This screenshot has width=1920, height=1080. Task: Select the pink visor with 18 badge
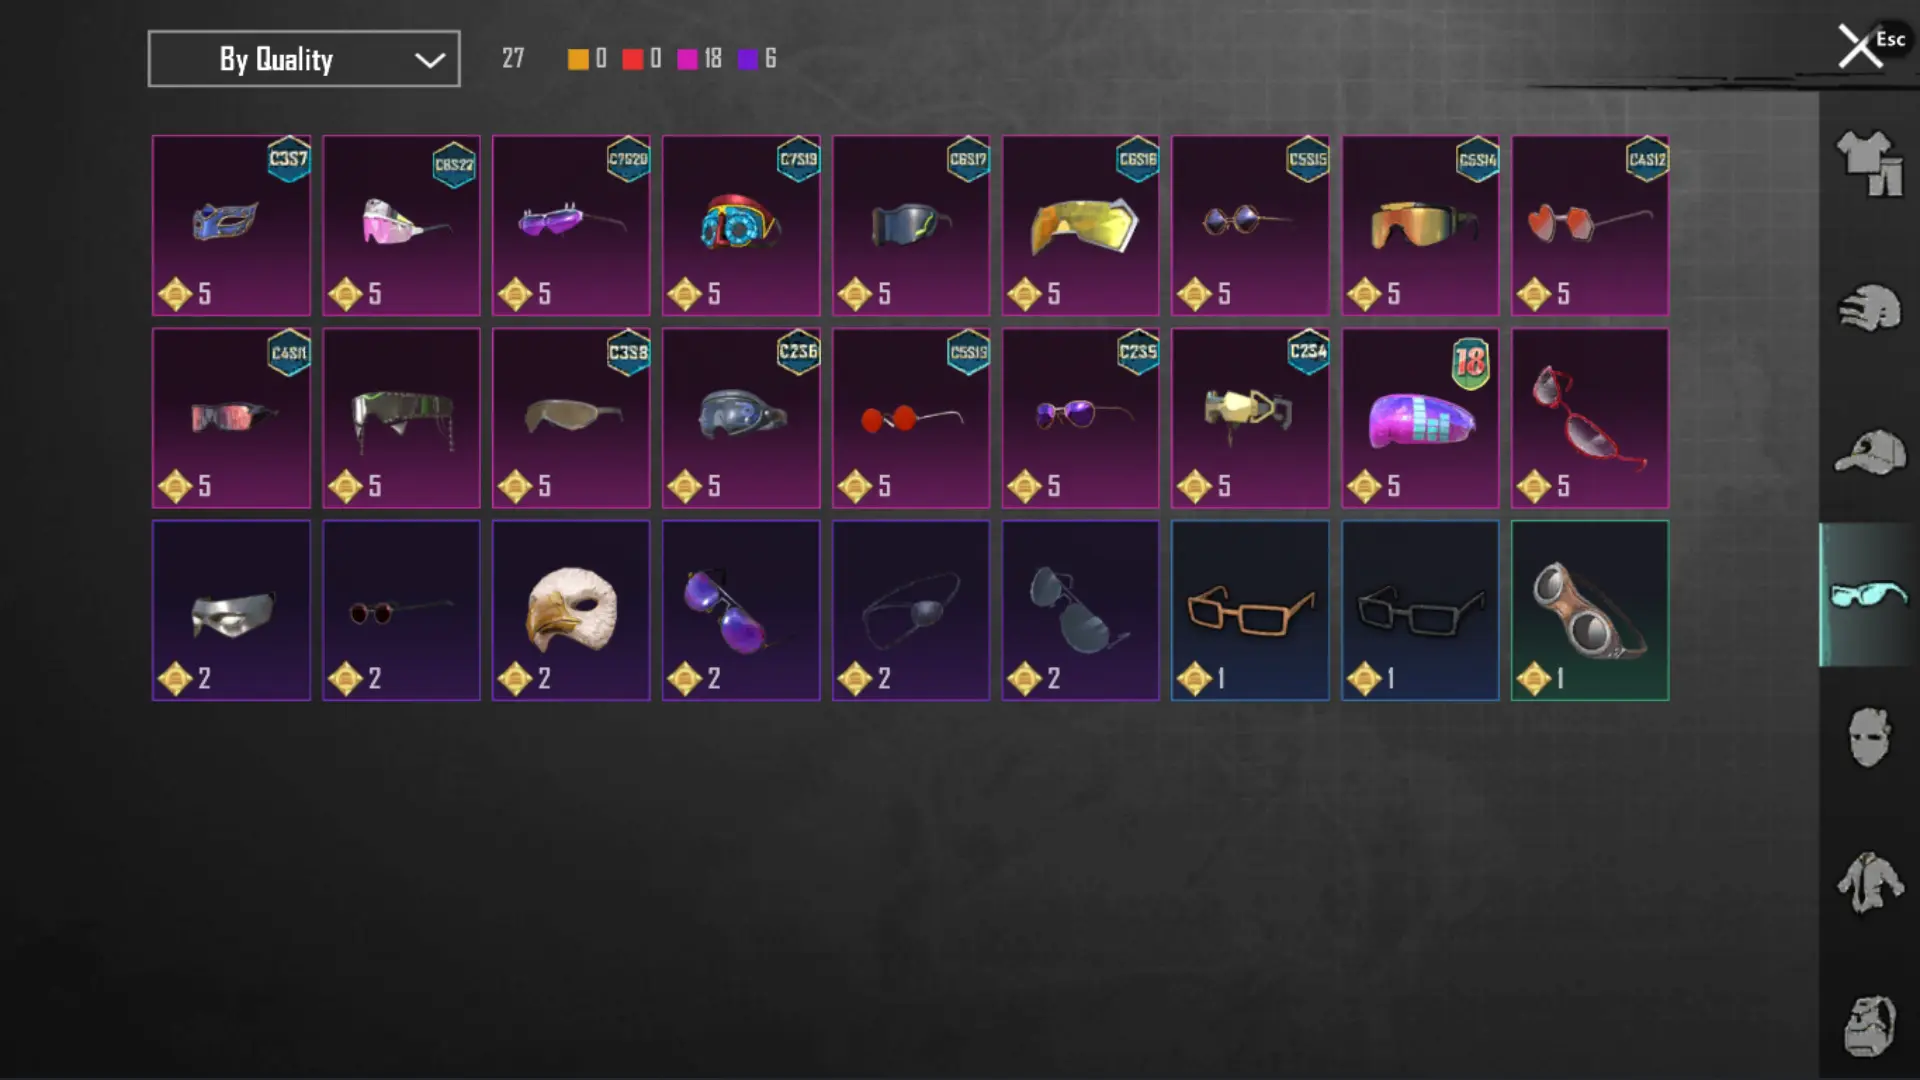(1420, 418)
